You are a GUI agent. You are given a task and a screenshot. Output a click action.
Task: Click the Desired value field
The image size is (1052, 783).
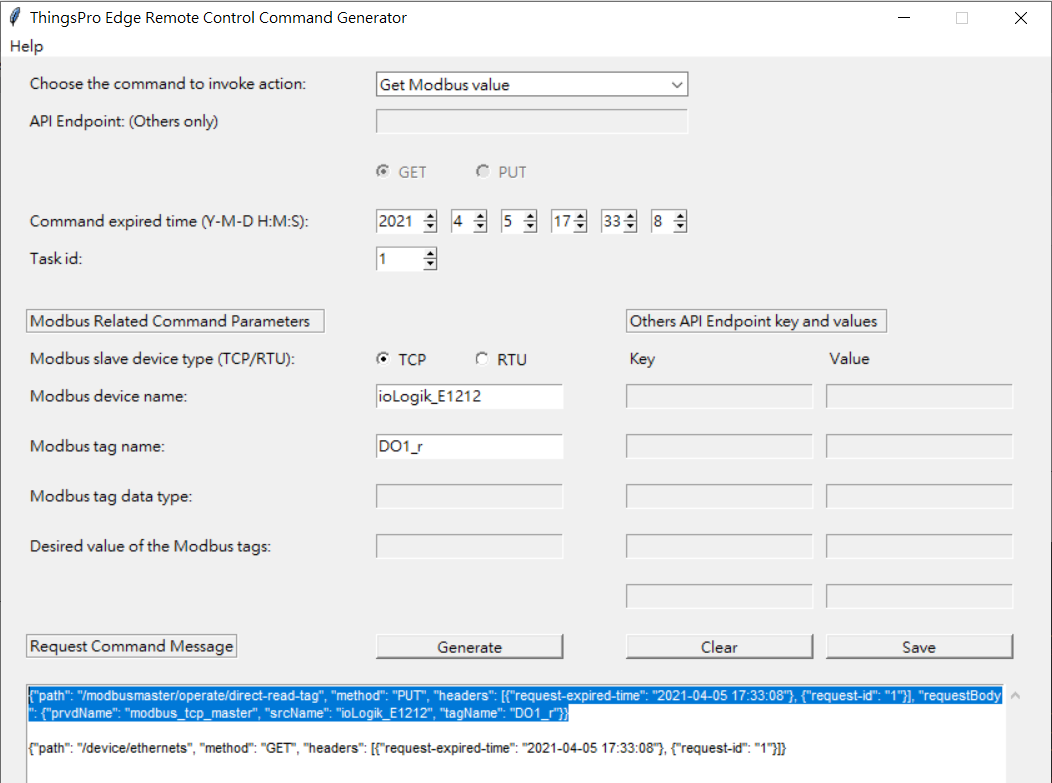pos(469,546)
